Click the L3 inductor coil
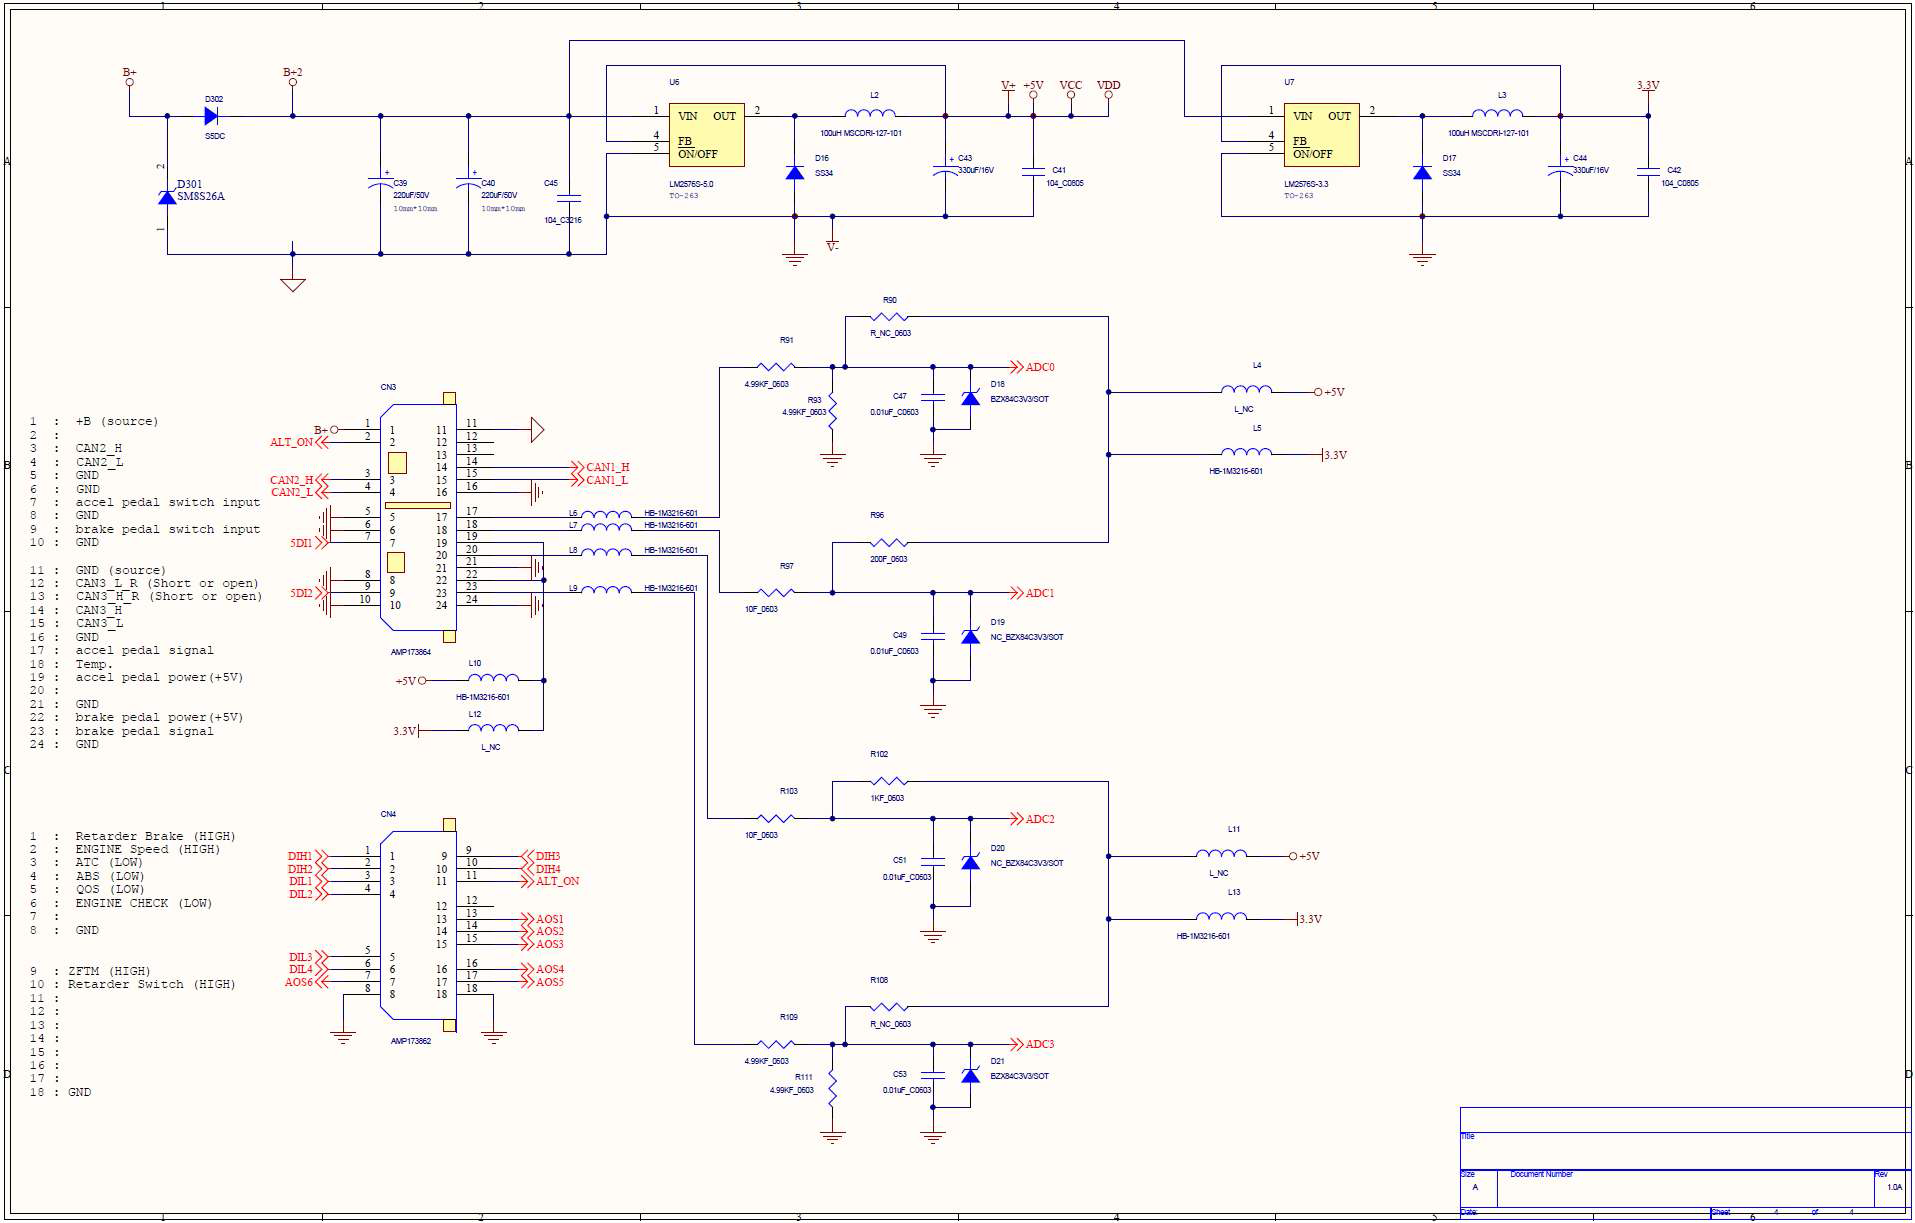Screen dimensions: 1915x1223 tap(1497, 112)
